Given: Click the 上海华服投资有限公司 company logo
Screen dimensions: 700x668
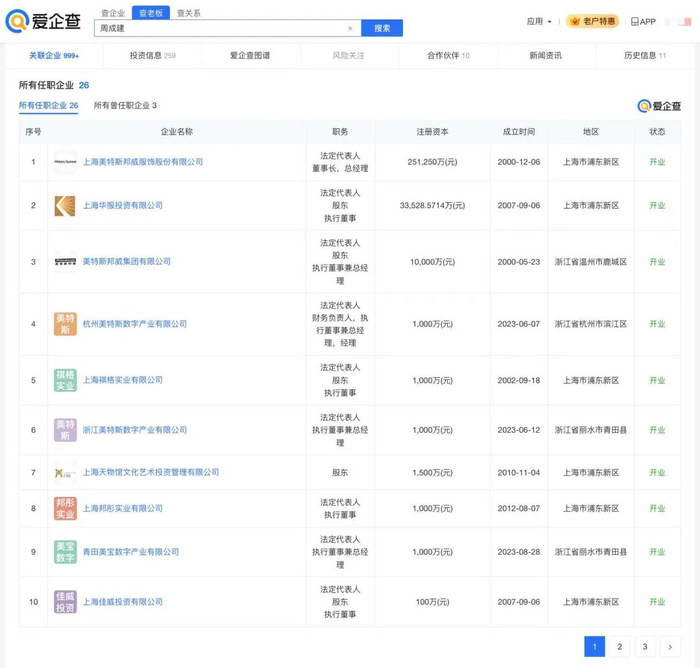Looking at the screenshot, I should (x=65, y=206).
